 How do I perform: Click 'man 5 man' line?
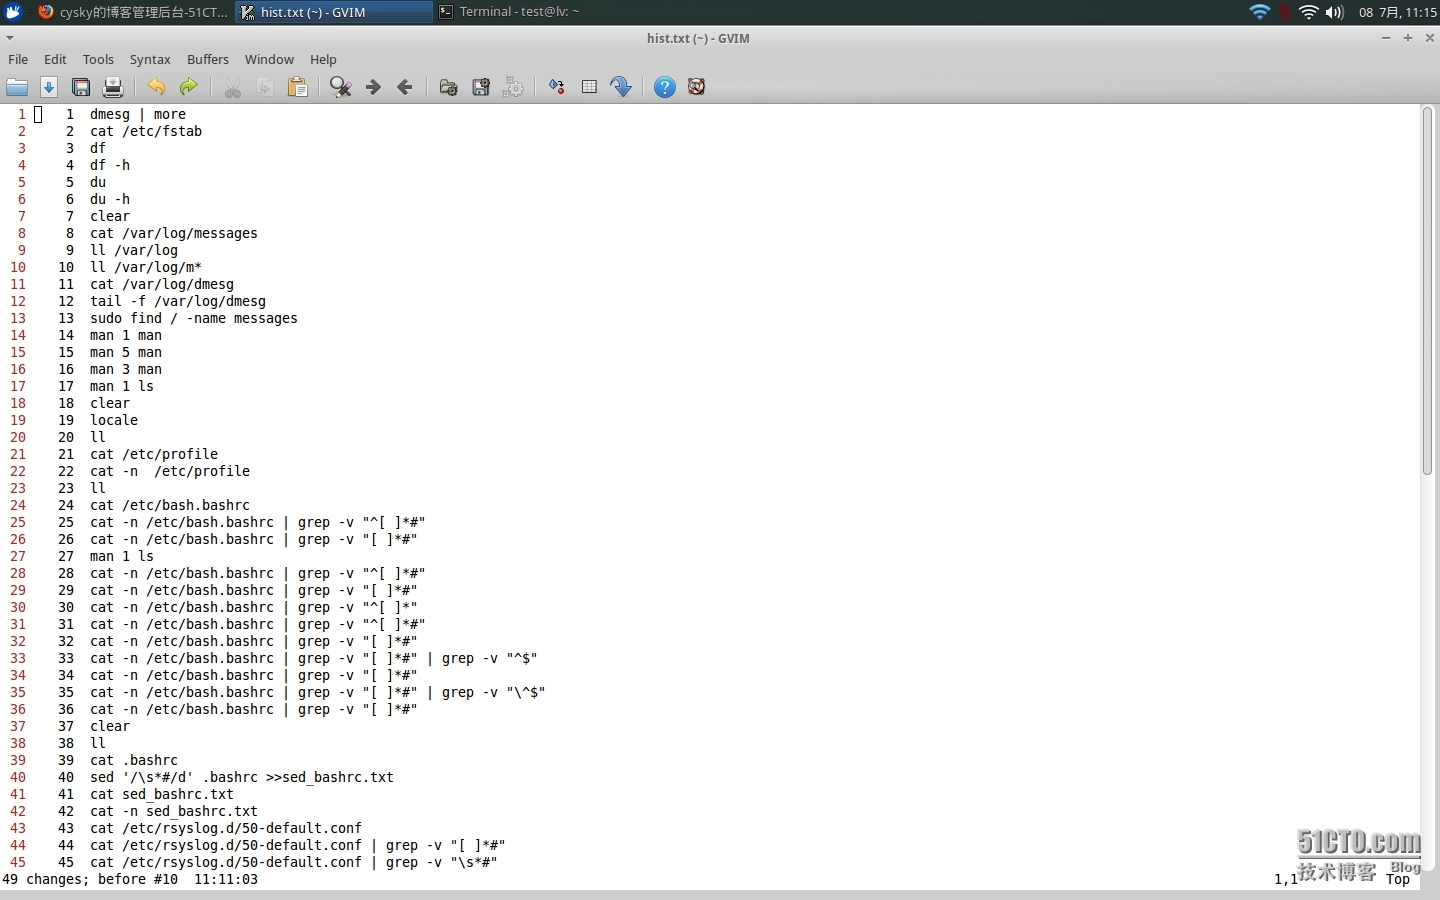(x=126, y=352)
